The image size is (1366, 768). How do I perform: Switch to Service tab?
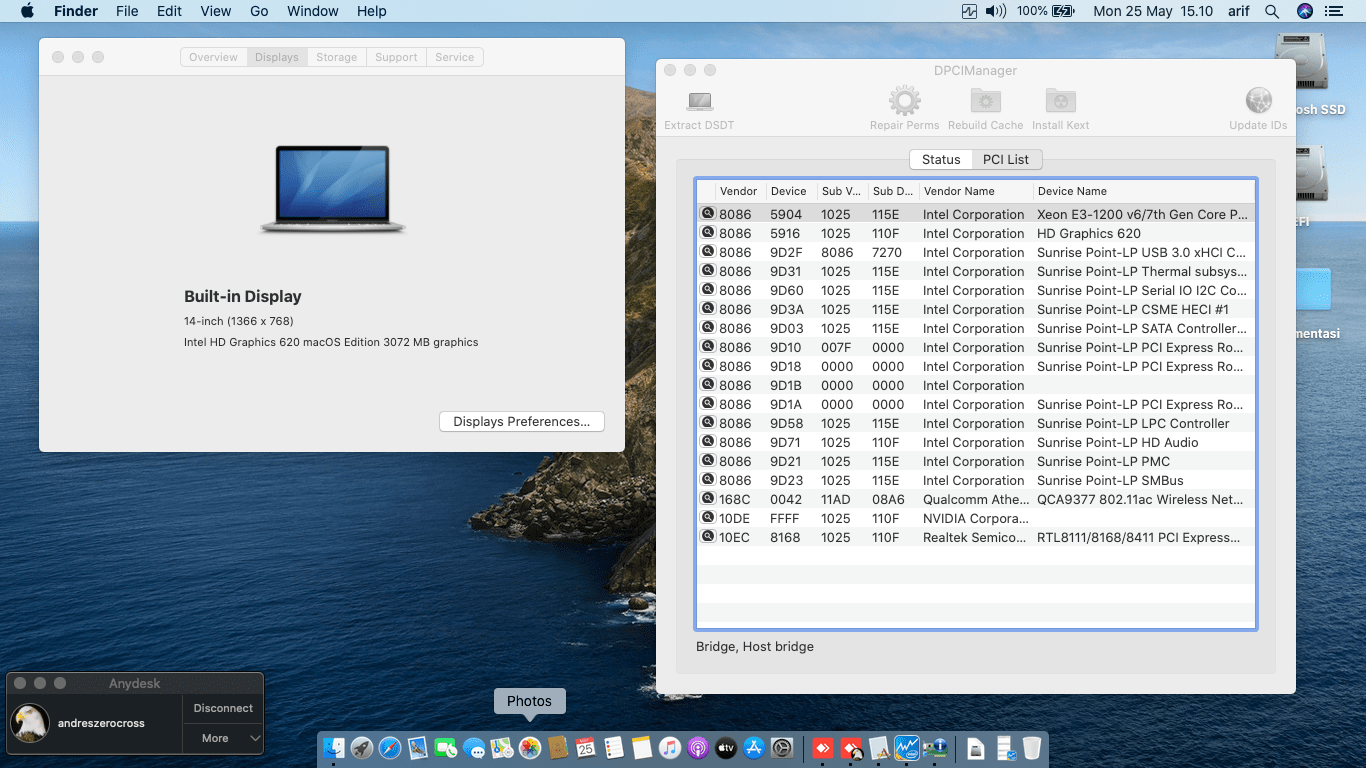tap(454, 57)
